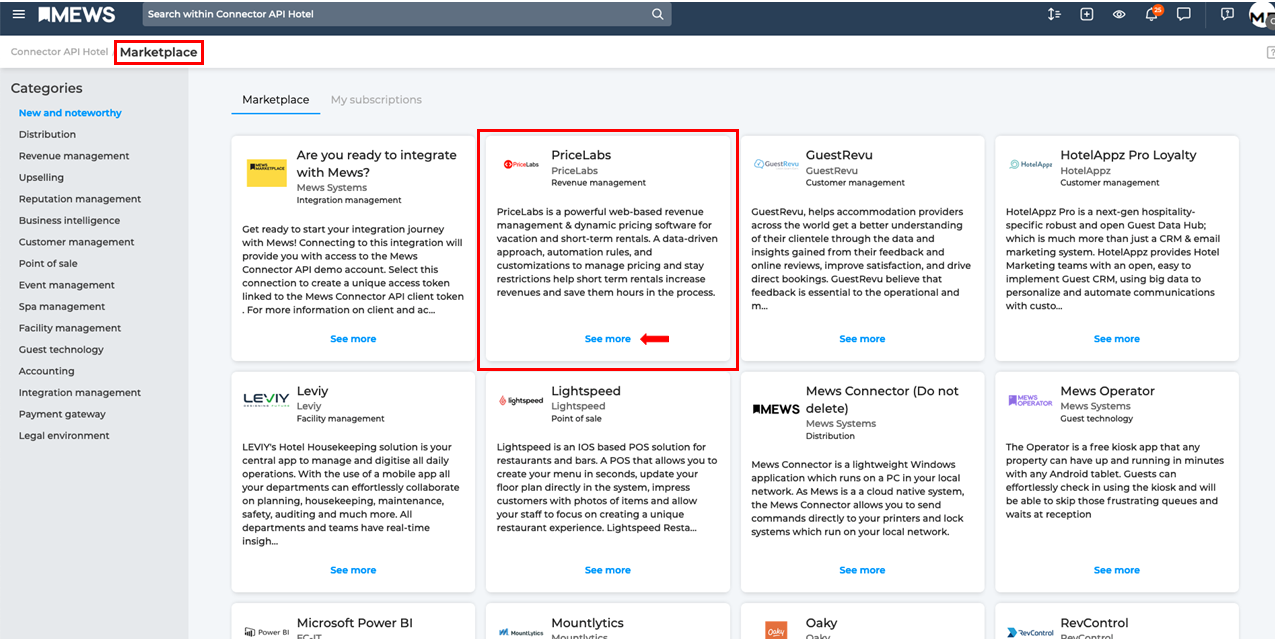See more about Leviy
The height and width of the screenshot is (639, 1275).
(x=353, y=570)
